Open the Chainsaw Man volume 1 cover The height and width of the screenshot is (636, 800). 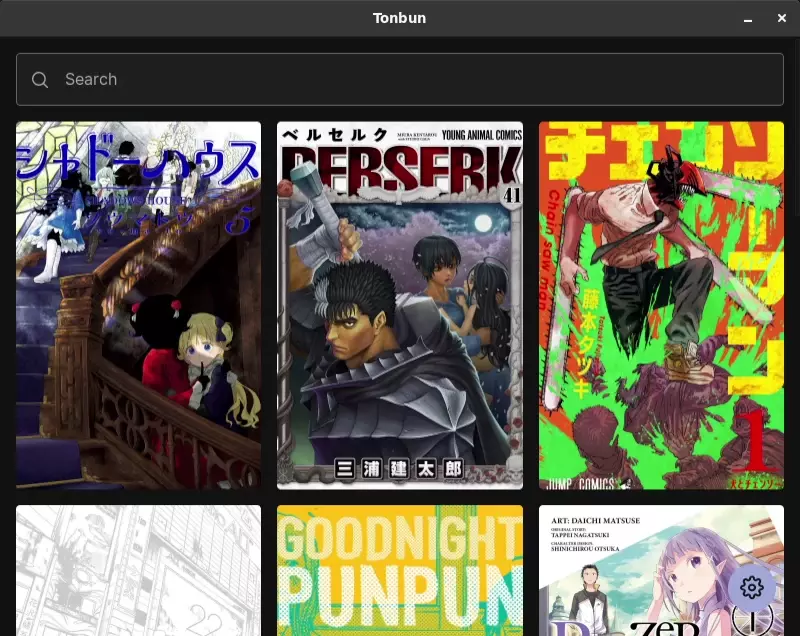tap(661, 305)
